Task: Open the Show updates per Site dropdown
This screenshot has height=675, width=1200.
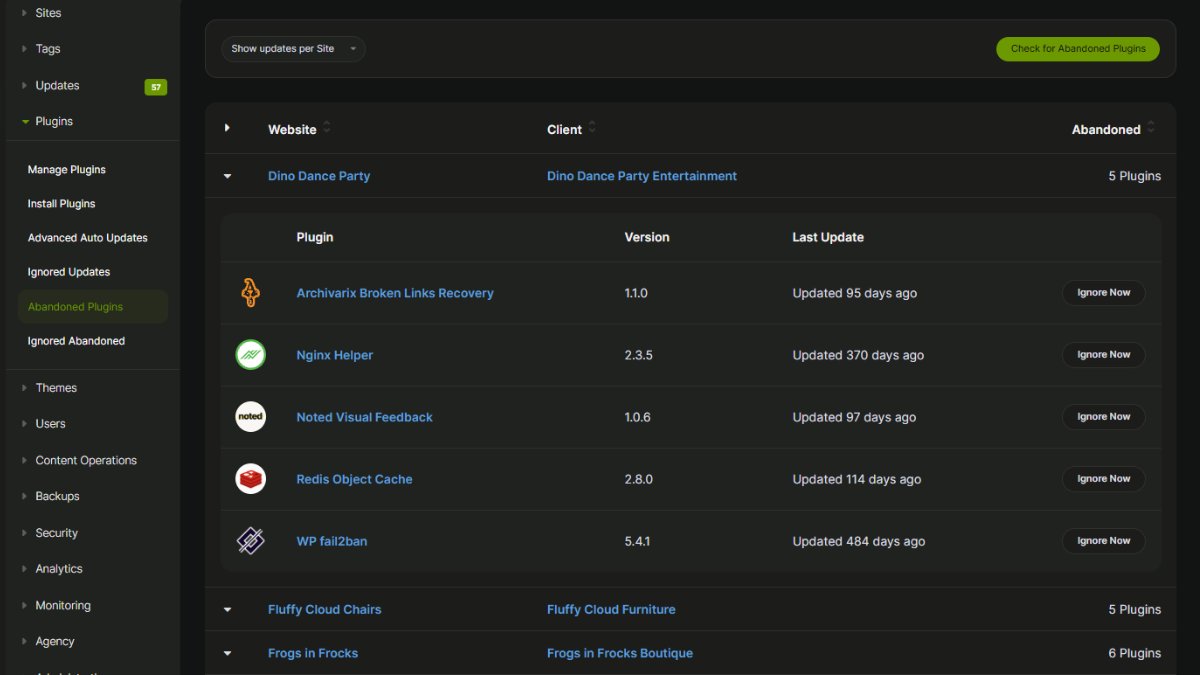Action: coord(293,49)
